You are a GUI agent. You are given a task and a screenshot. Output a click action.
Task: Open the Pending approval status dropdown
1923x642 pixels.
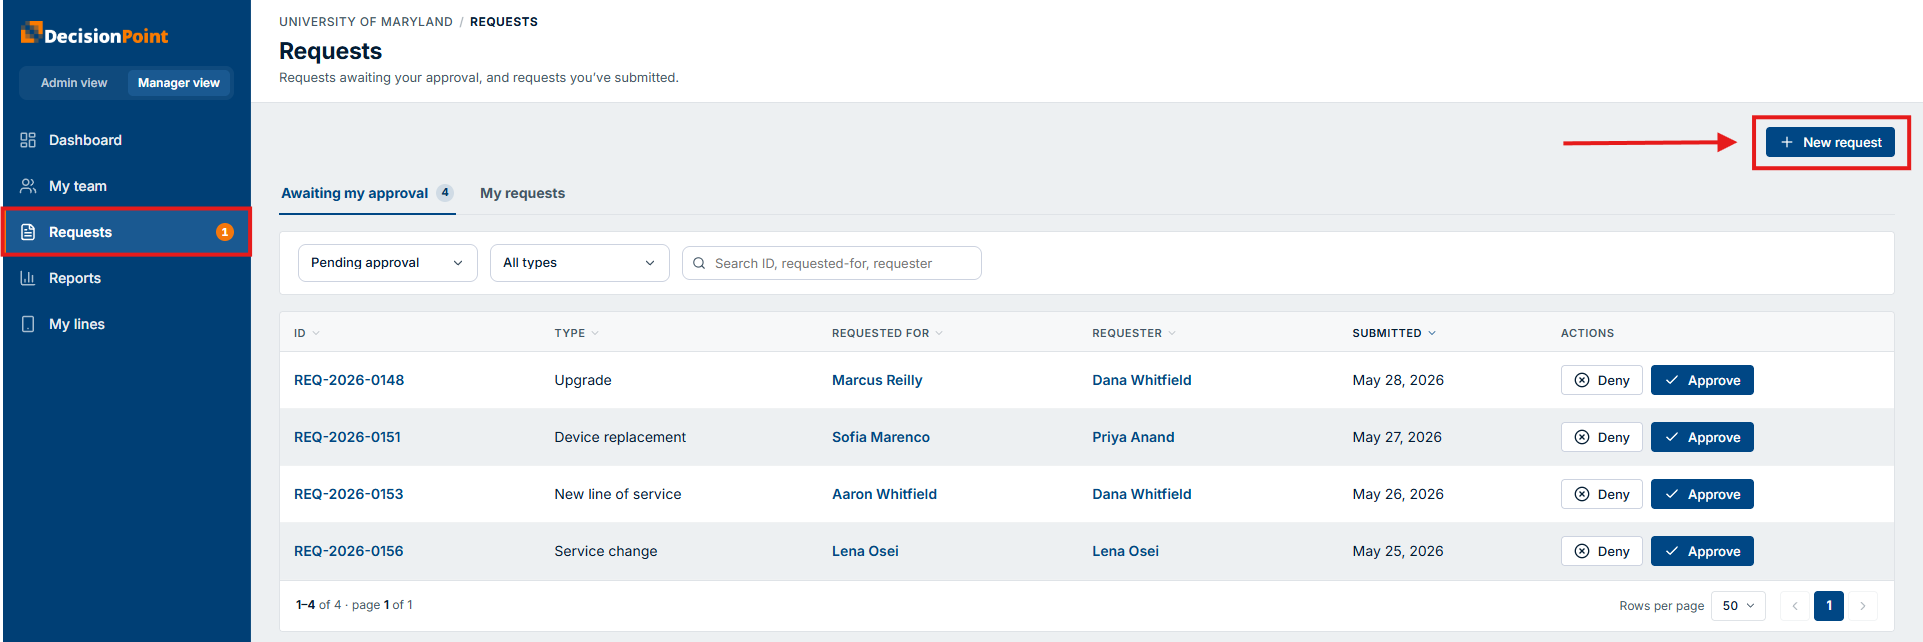pos(388,263)
